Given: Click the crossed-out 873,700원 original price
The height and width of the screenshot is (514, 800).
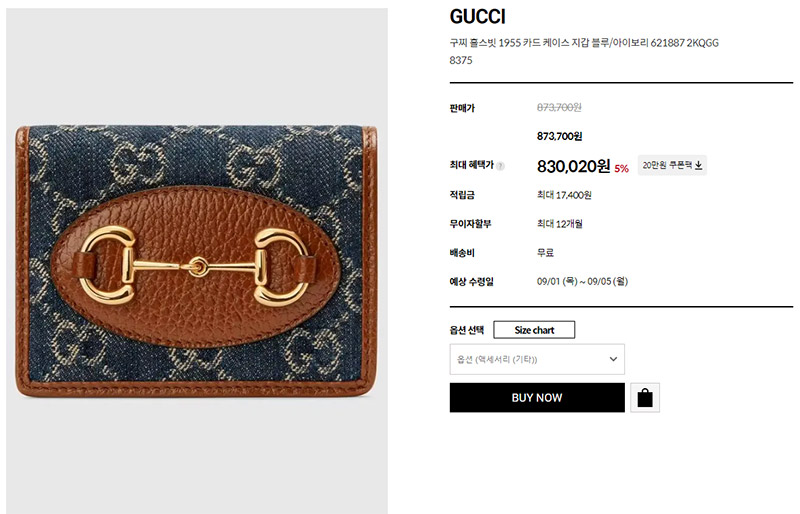Looking at the screenshot, I should pos(559,107).
